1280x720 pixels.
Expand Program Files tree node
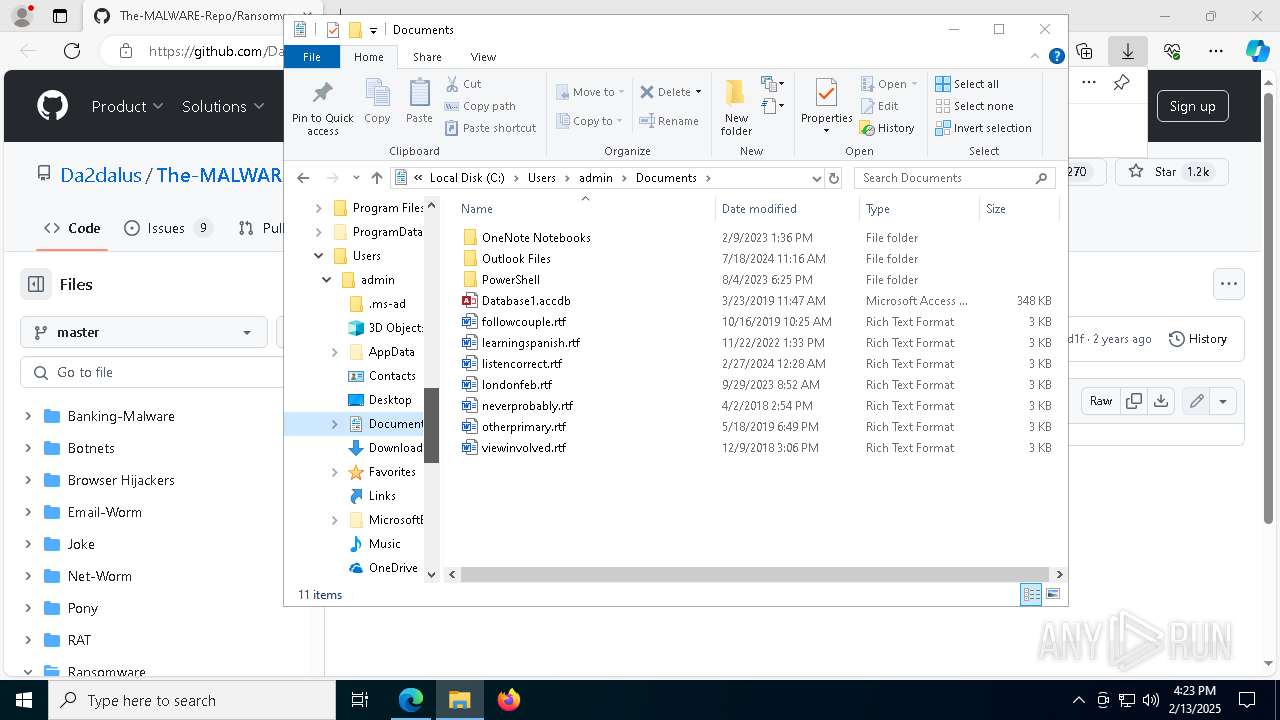point(319,208)
